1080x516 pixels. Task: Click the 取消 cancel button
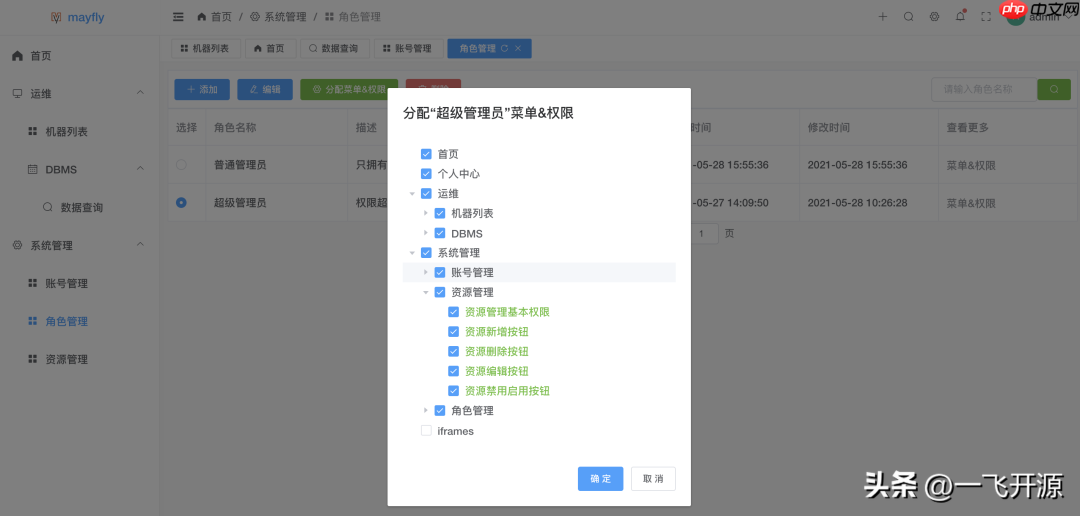pos(653,479)
